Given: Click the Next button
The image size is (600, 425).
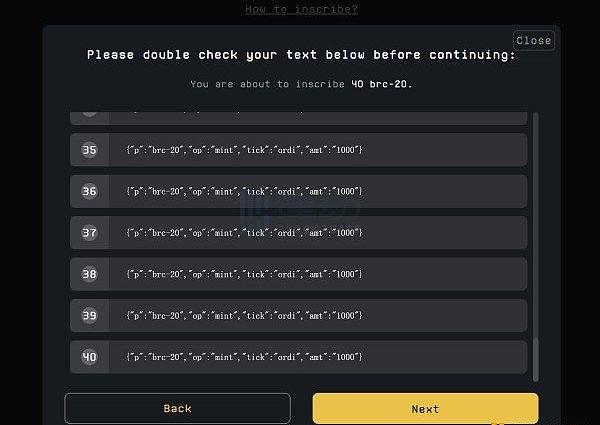Looking at the screenshot, I should (425, 409).
